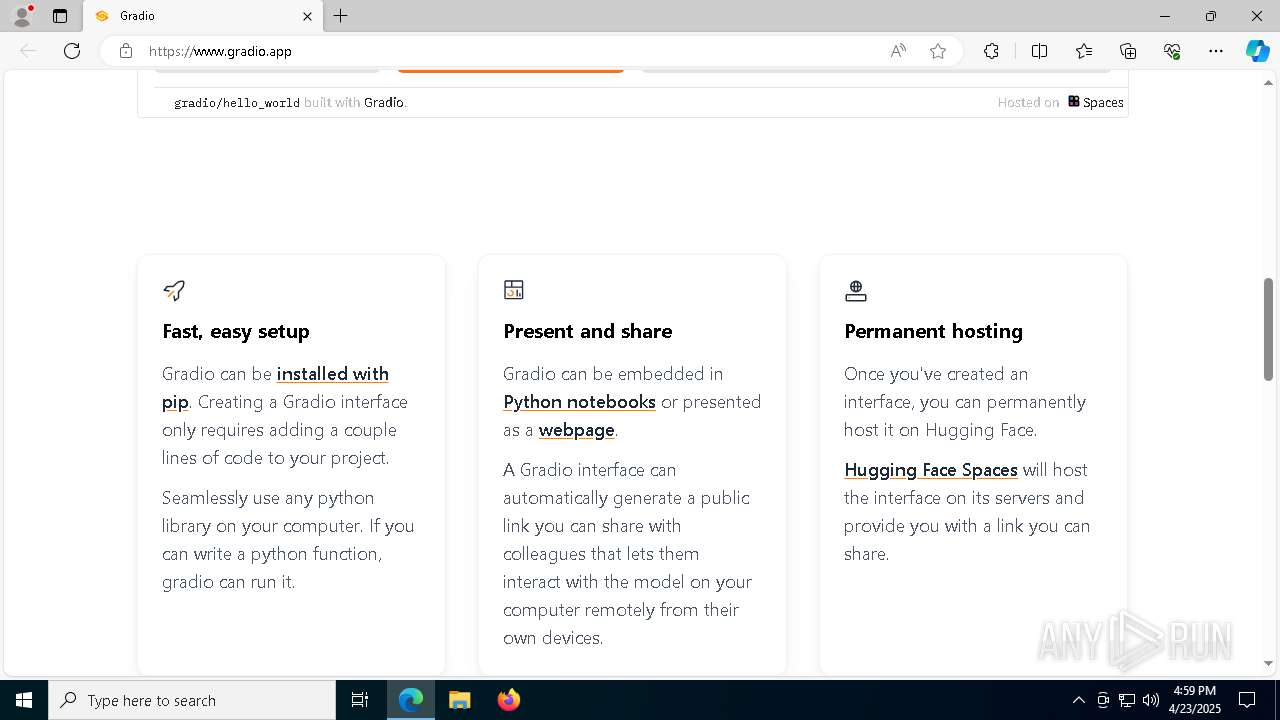The image size is (1280, 720).
Task: Visit the Hugging Face Spaces link
Action: [x=931, y=470]
